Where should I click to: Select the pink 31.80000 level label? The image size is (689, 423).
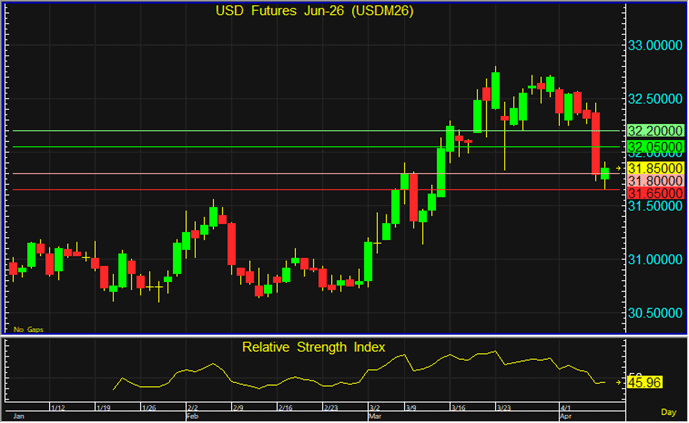coord(655,181)
